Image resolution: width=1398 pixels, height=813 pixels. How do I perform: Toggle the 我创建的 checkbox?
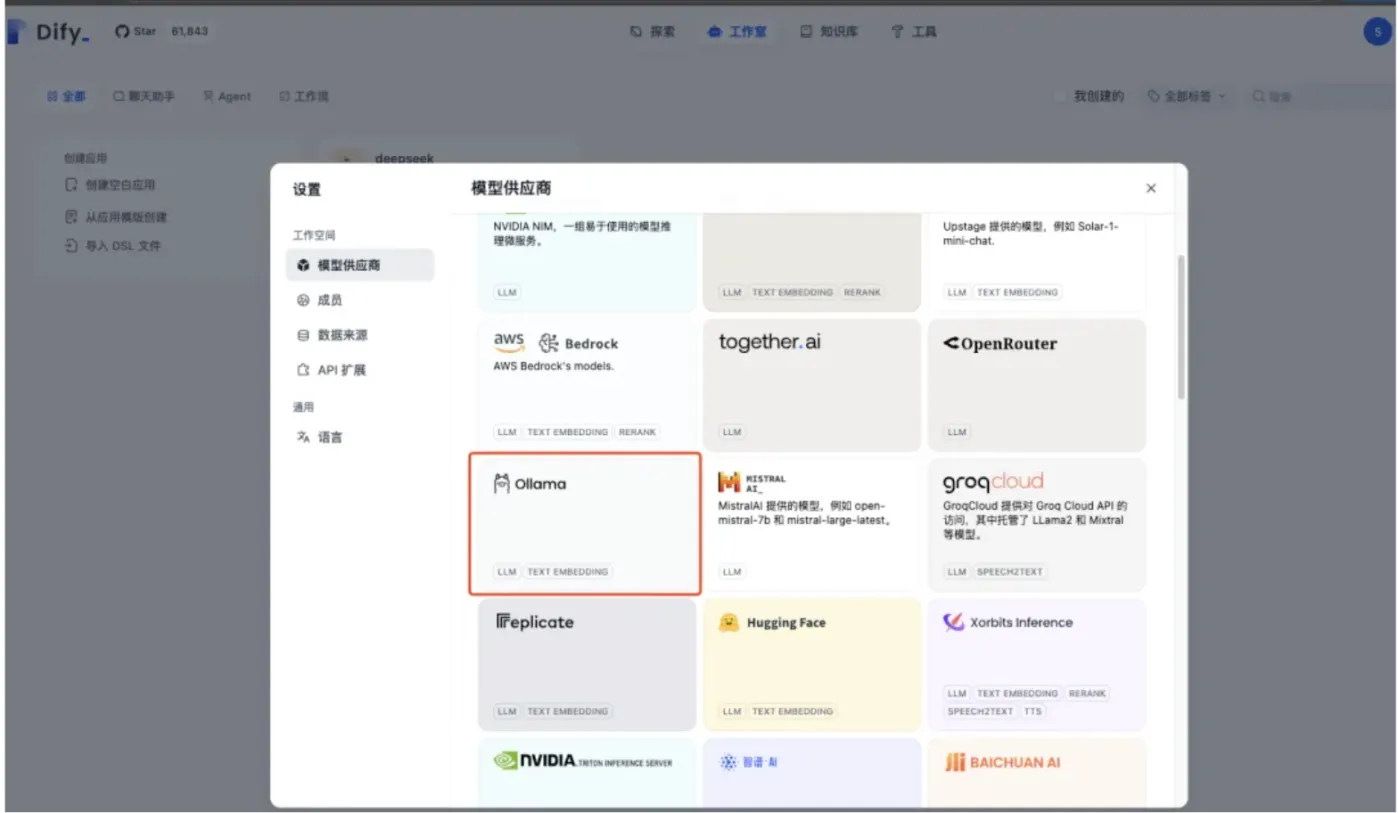point(1063,97)
